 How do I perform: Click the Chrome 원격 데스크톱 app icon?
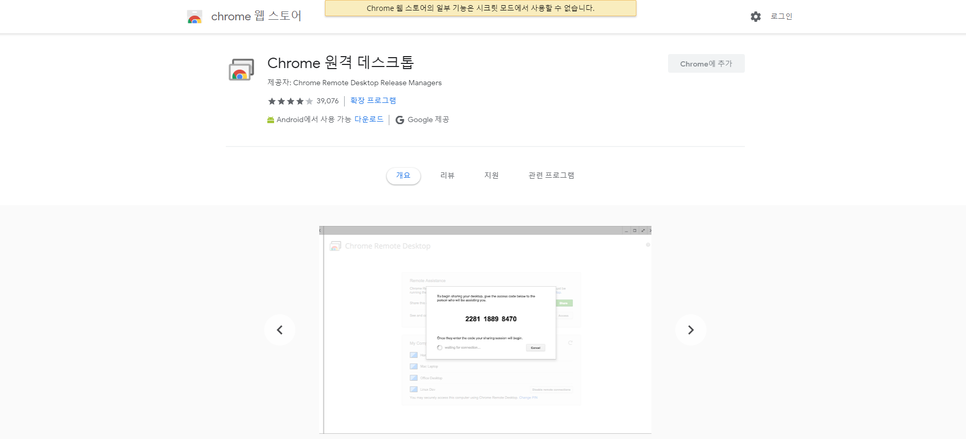[242, 70]
